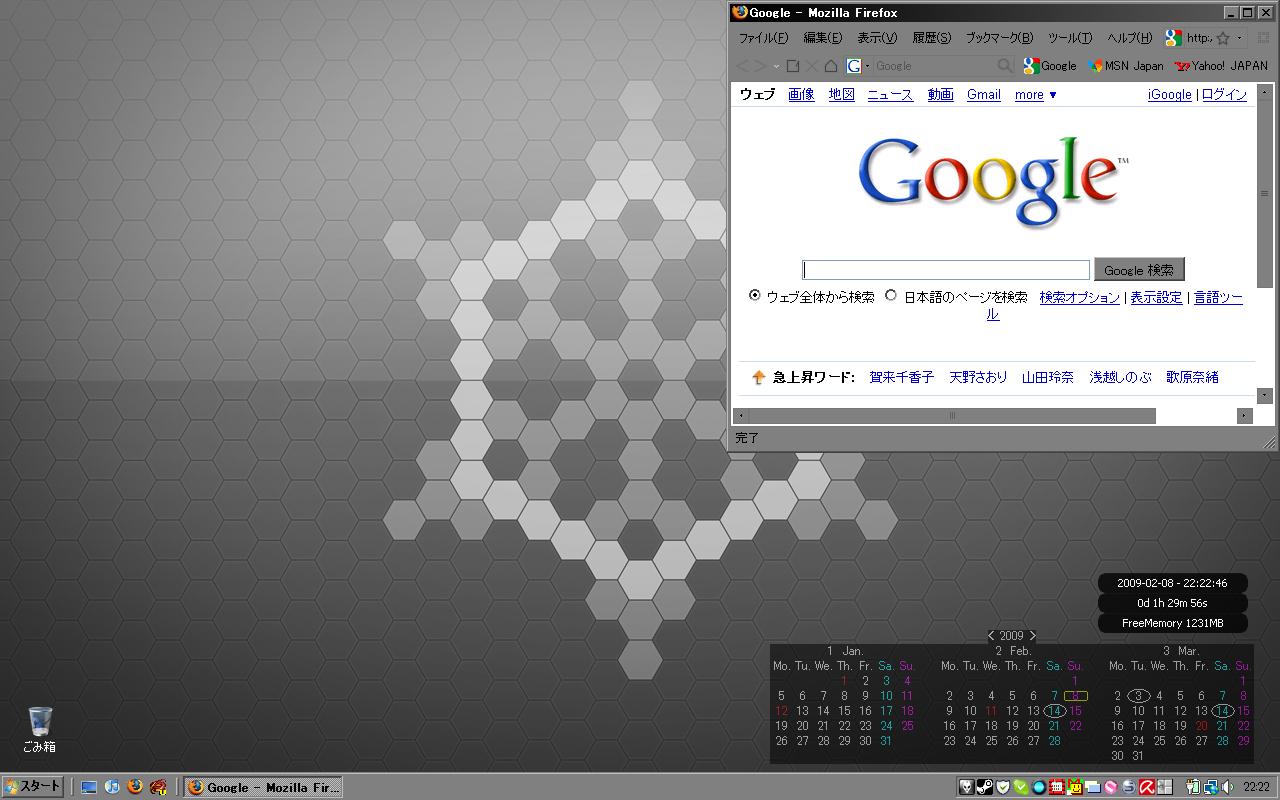1280x800 pixels.
Task: Open the iGoogle link
Action: coord(1170,95)
